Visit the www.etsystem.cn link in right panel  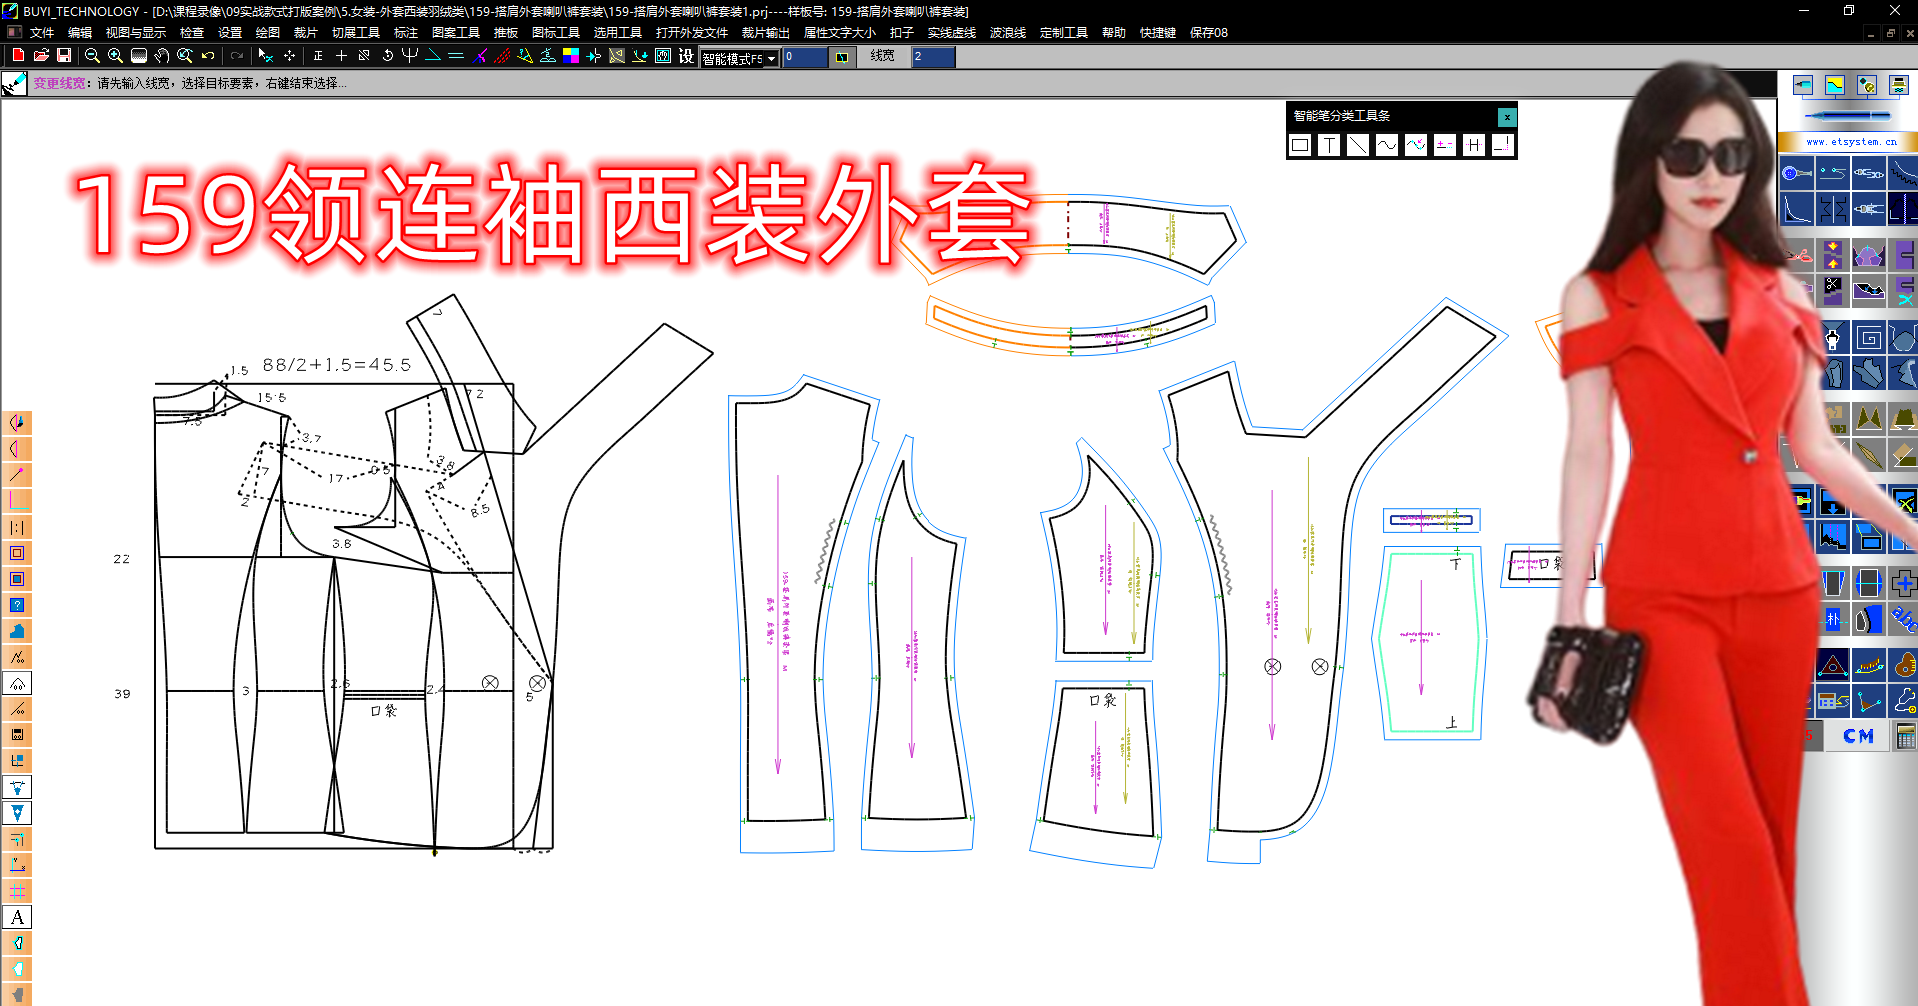point(1852,141)
